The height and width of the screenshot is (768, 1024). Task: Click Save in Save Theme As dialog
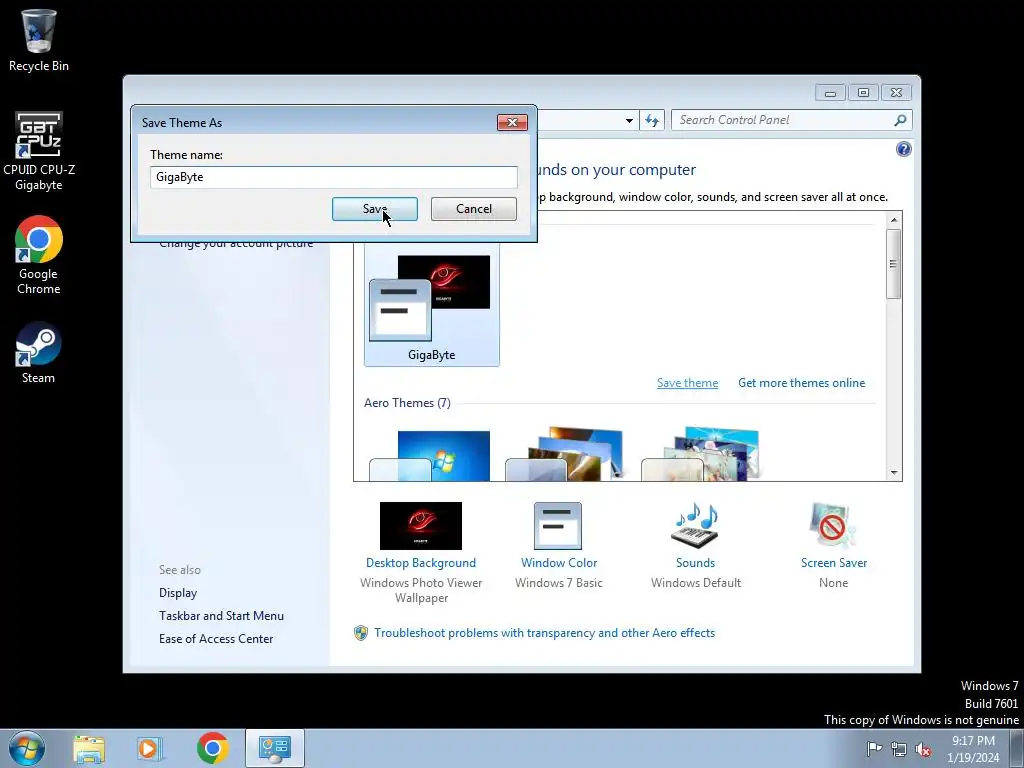pyautogui.click(x=374, y=209)
